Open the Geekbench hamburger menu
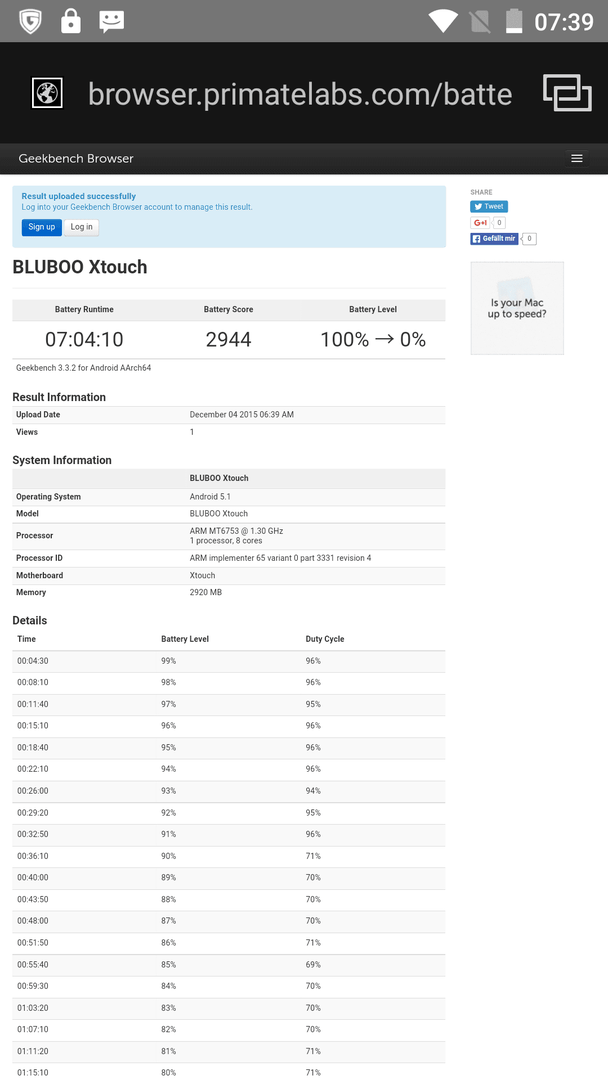 pos(577,158)
